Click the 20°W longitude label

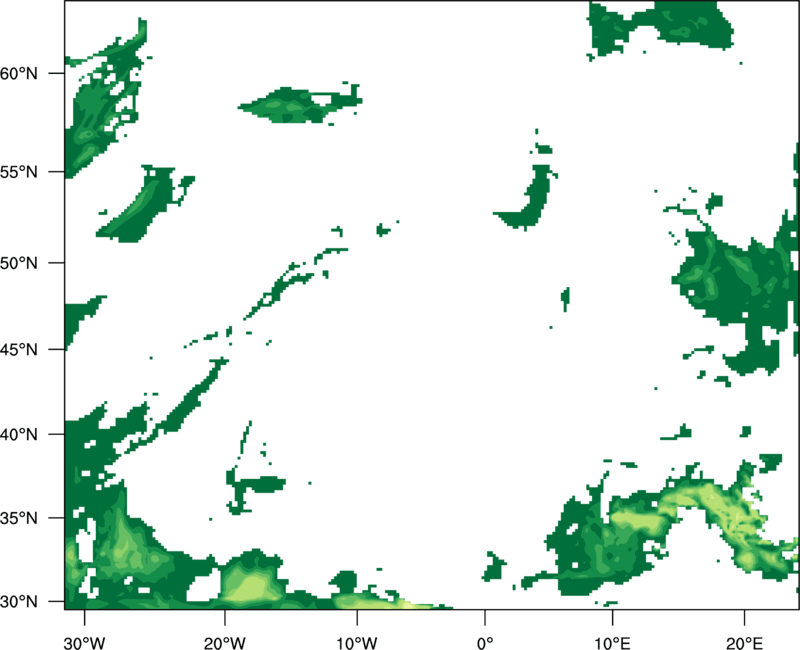tap(225, 643)
